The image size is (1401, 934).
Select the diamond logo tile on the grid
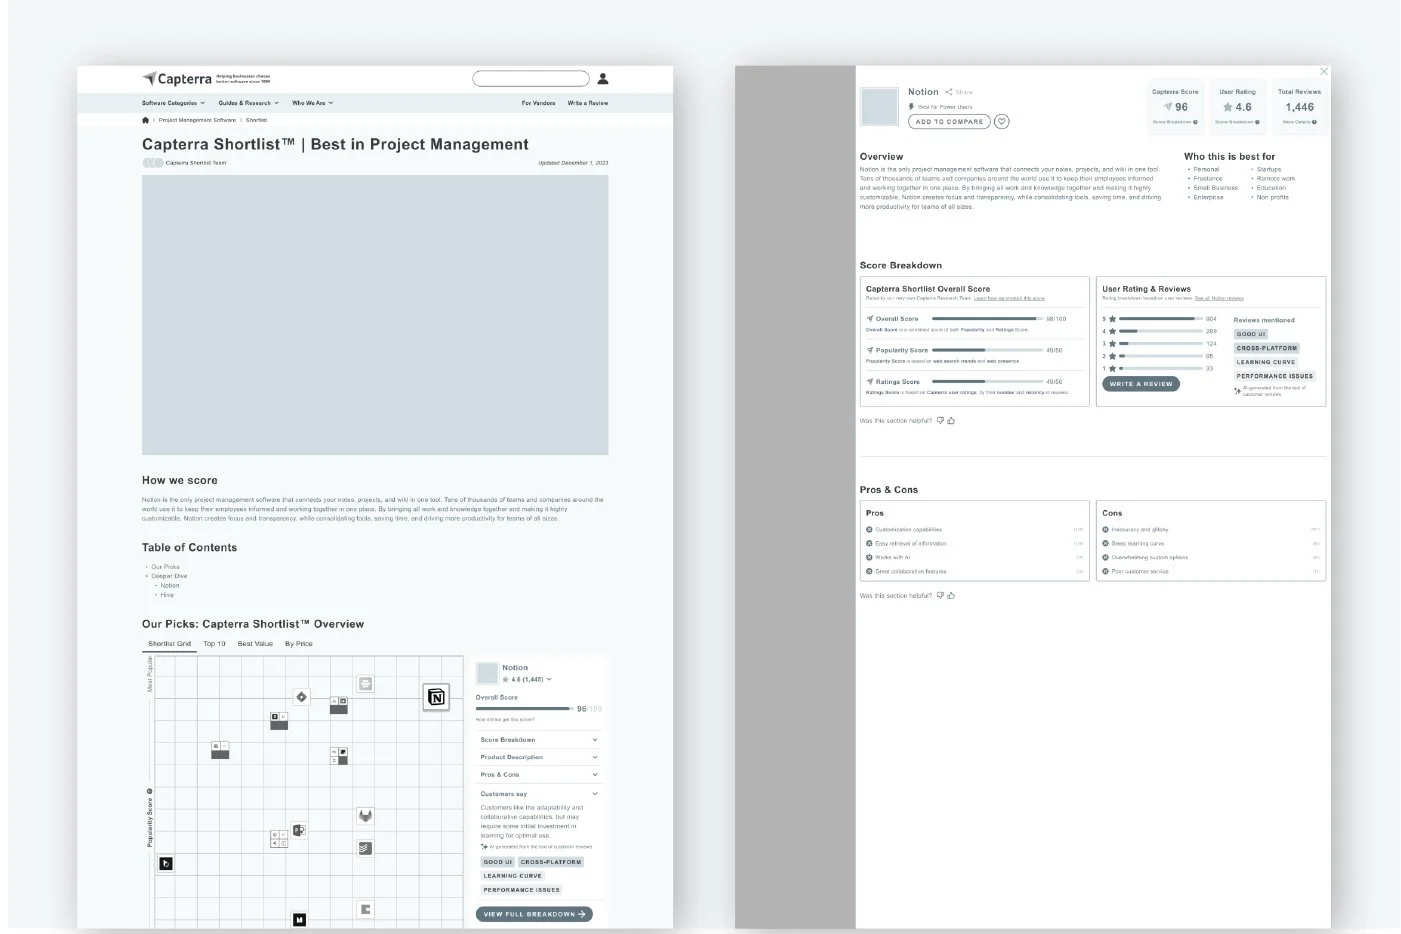click(x=301, y=696)
